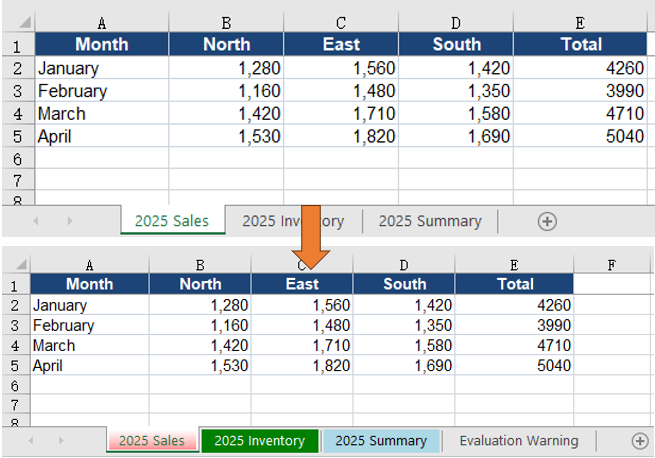Select column A header in the upper spreadsheet
The width and height of the screenshot is (655, 458).
coord(102,23)
